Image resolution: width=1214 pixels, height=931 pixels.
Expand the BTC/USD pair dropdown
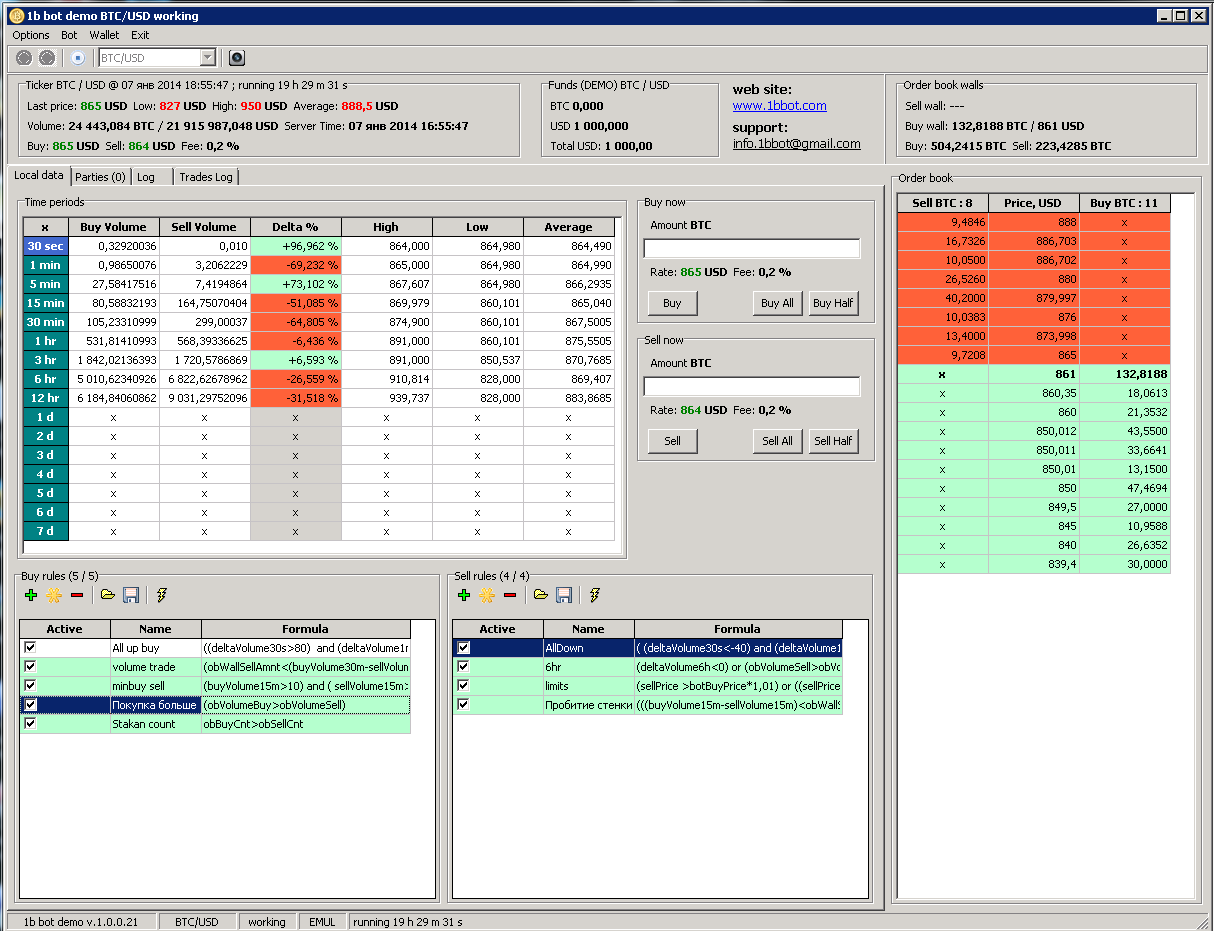point(207,58)
